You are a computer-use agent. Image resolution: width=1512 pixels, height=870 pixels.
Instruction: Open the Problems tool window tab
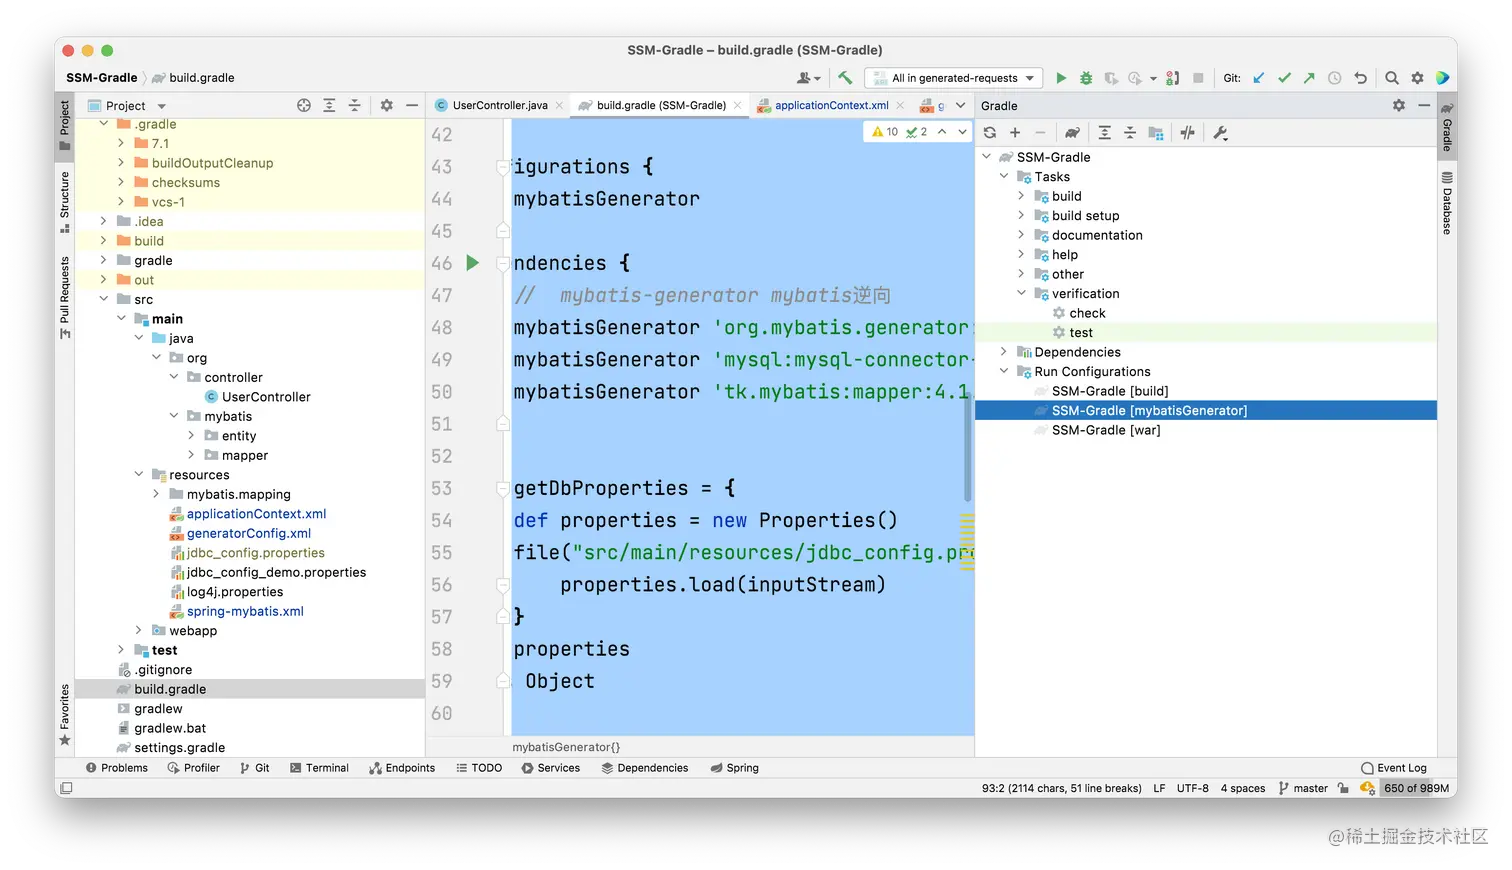[x=117, y=768]
